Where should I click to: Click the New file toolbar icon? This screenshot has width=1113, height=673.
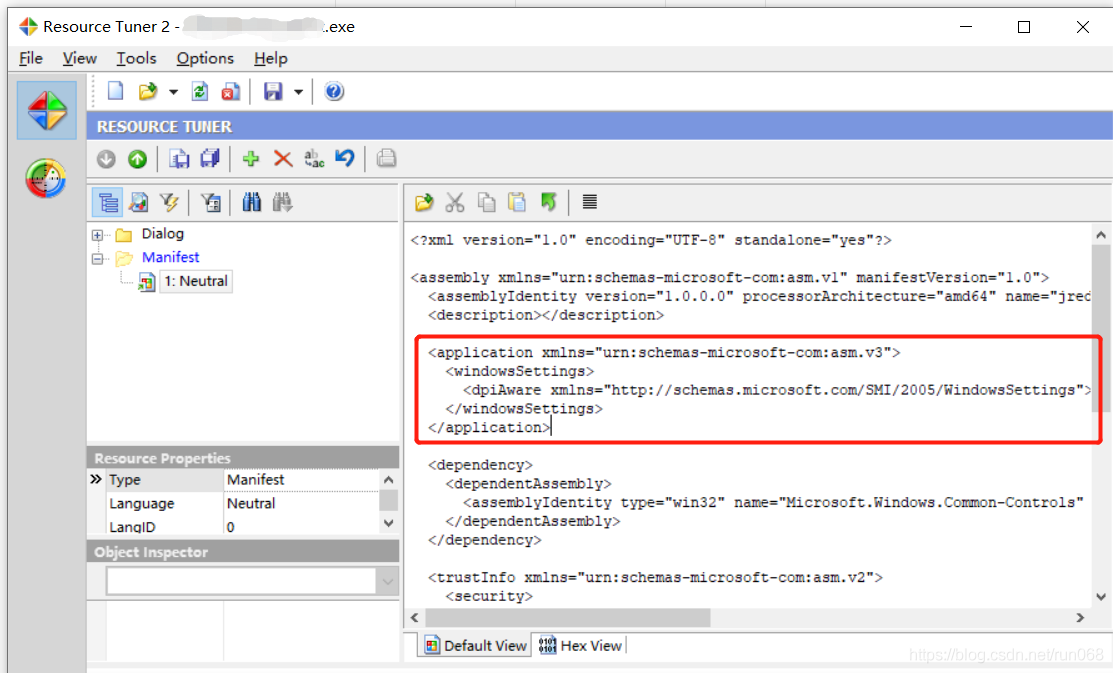pyautogui.click(x=116, y=92)
